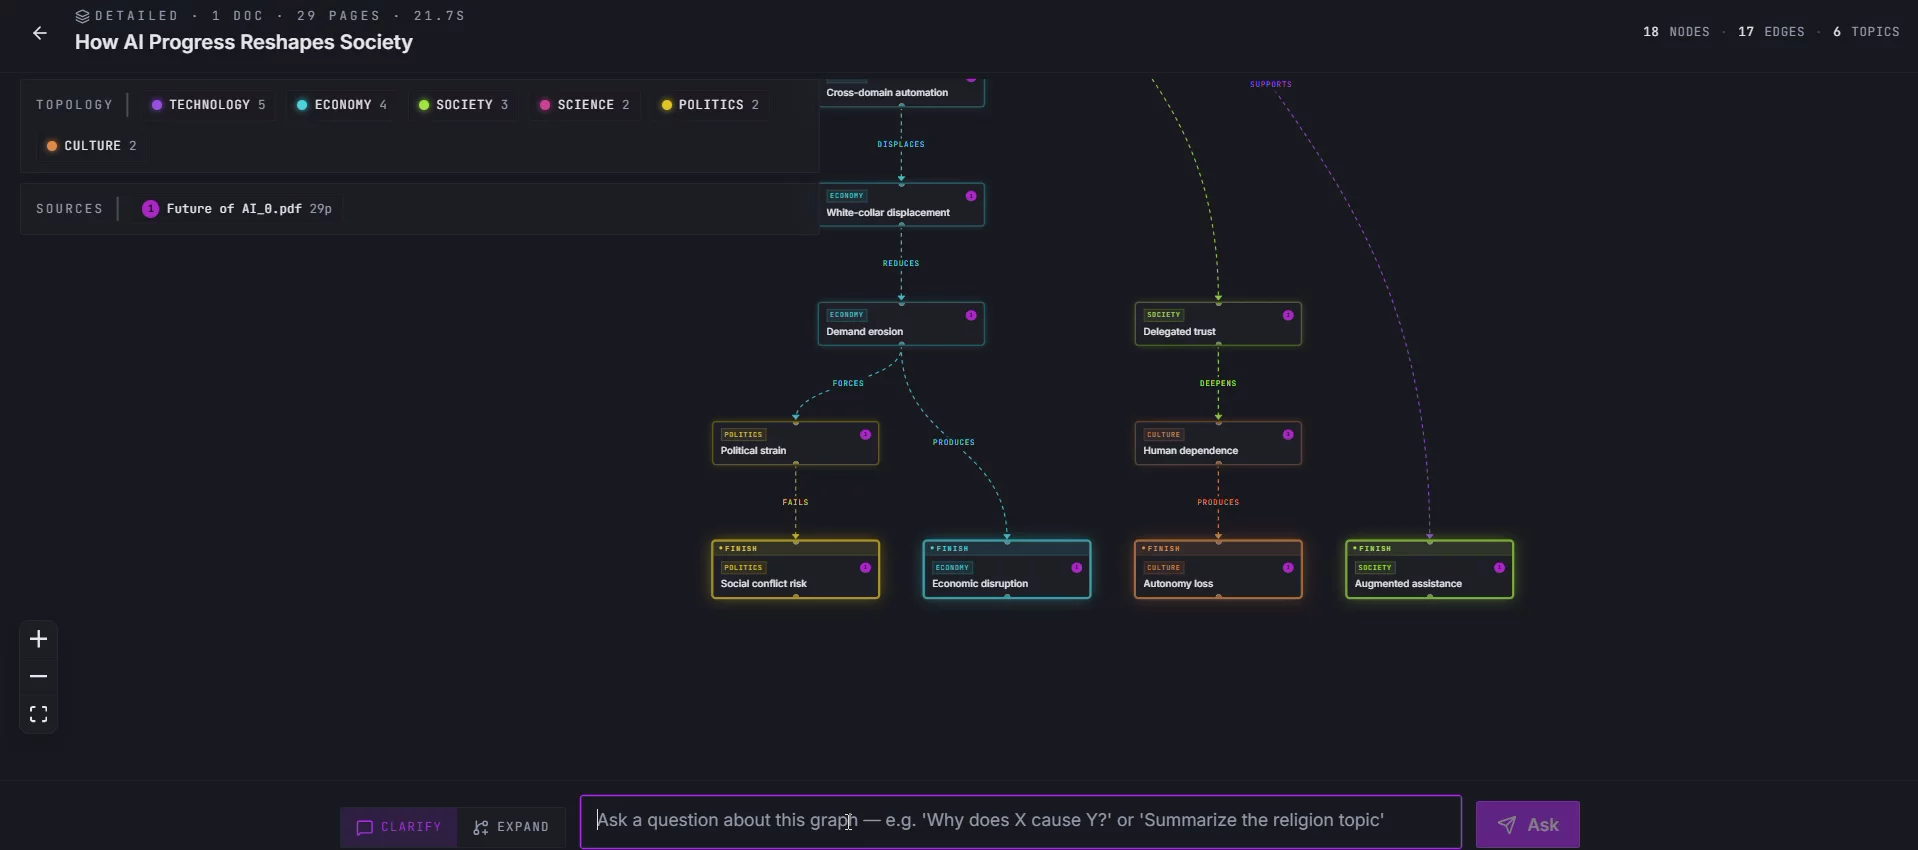This screenshot has height=850, width=1918.
Task: Select the Human dependence node
Action: [x=1218, y=443]
